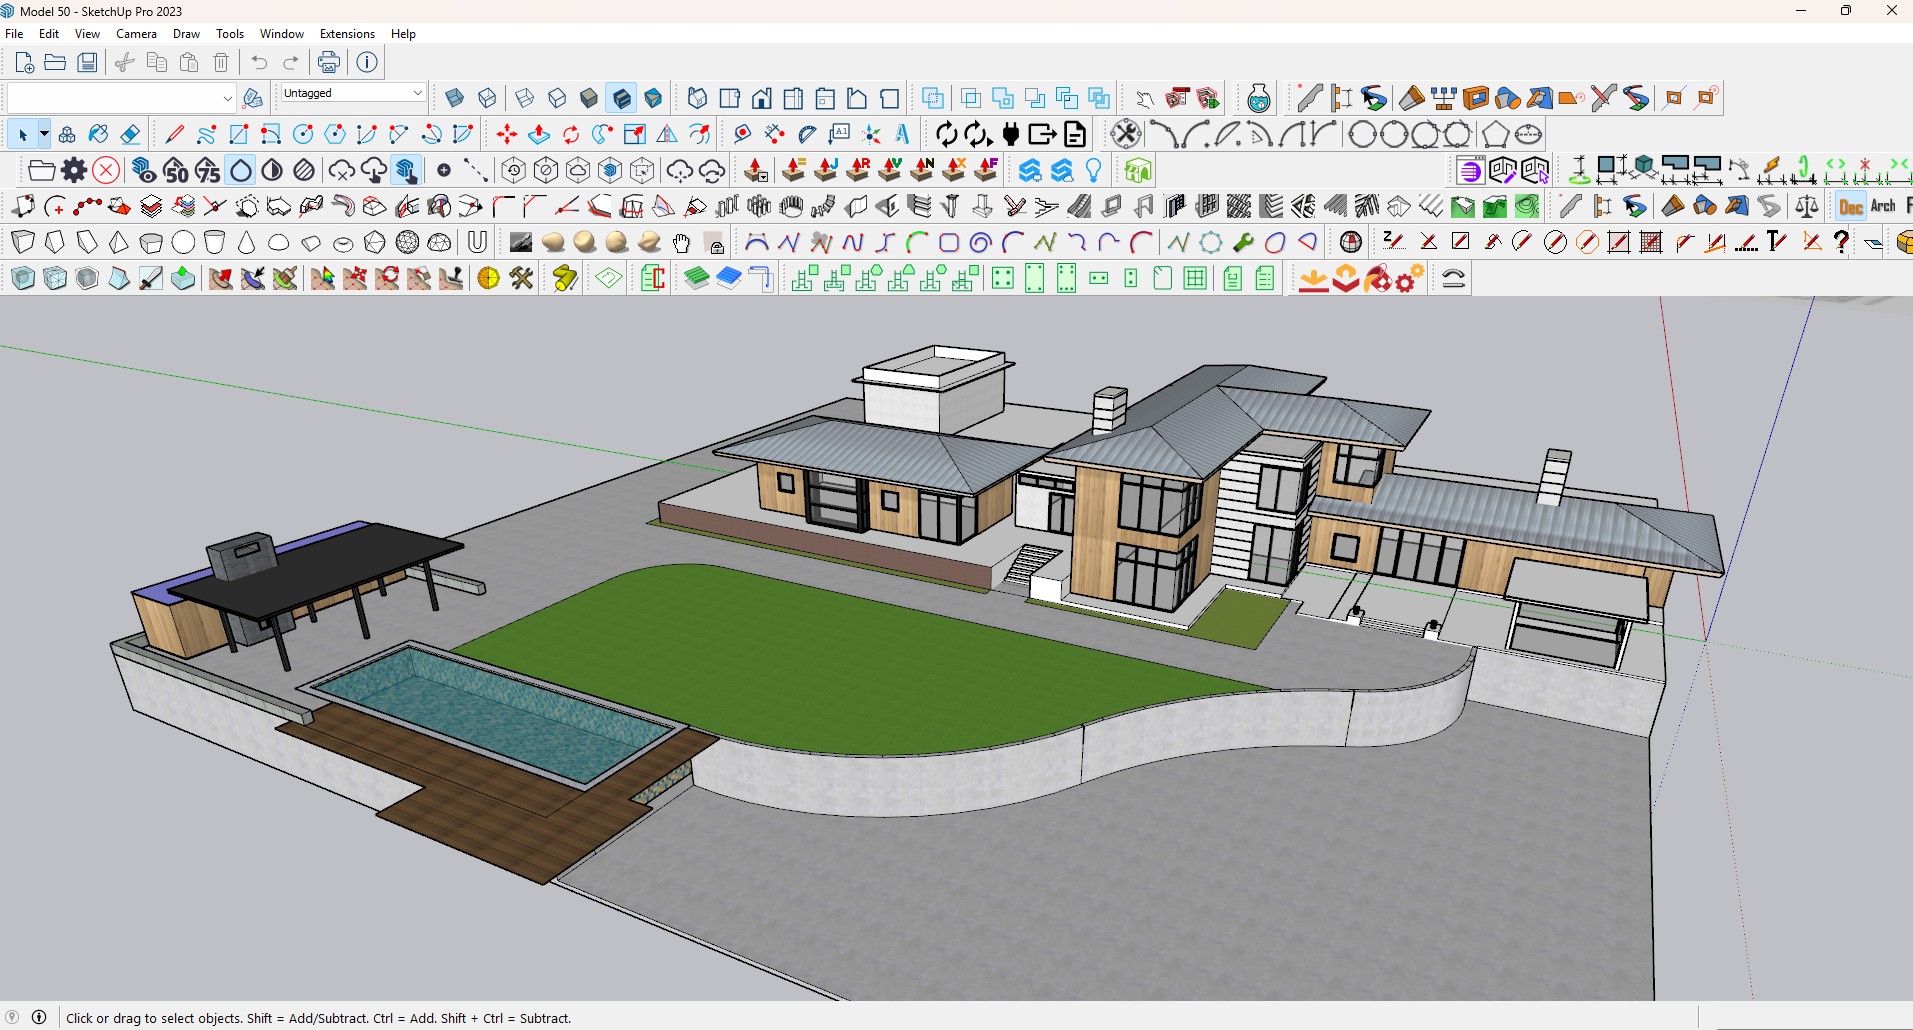Undo the last action
This screenshot has height=1030, width=1913.
point(260,62)
